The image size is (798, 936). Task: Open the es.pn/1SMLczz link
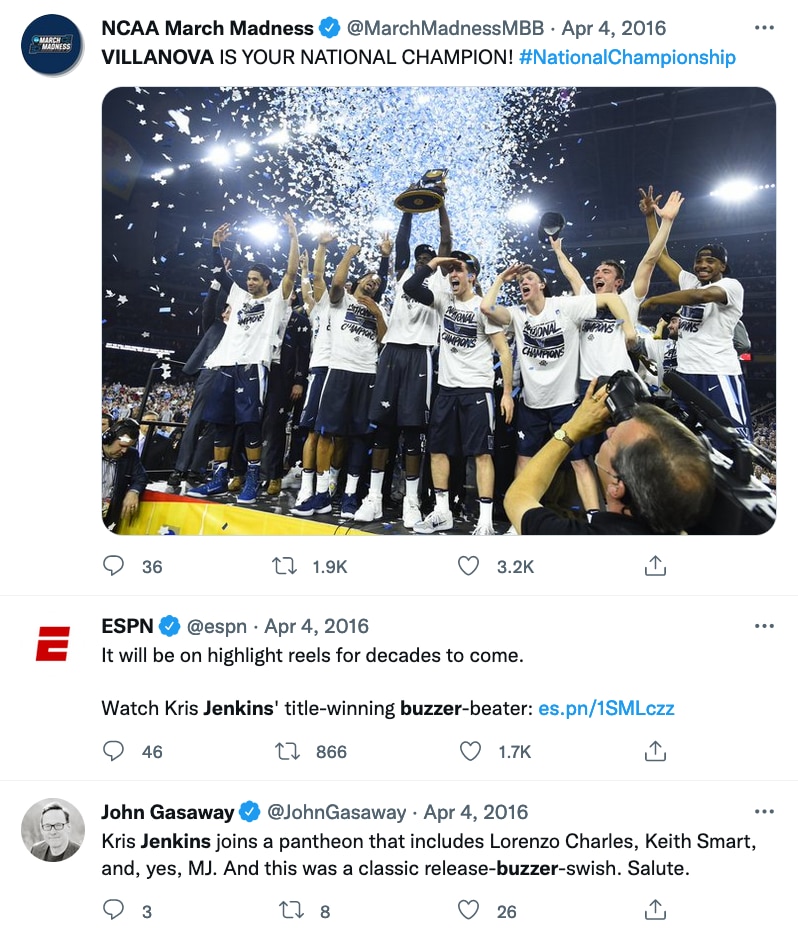tap(606, 708)
